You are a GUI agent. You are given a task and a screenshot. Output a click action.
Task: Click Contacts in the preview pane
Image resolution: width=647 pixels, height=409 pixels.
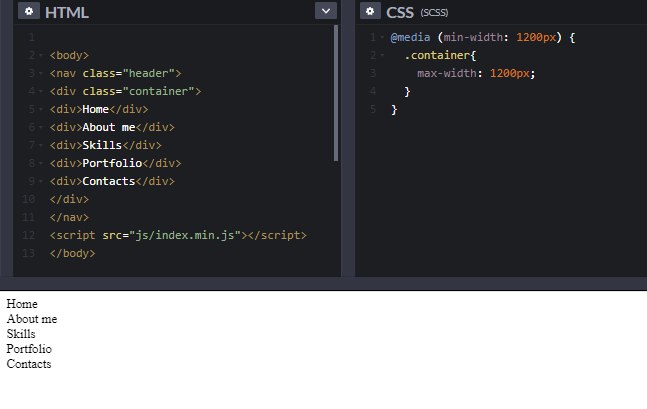tap(29, 364)
